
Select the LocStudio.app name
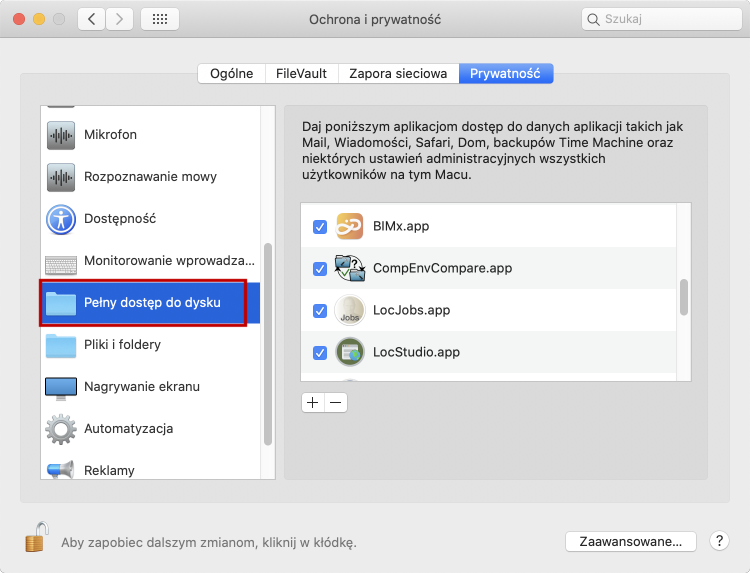click(416, 353)
